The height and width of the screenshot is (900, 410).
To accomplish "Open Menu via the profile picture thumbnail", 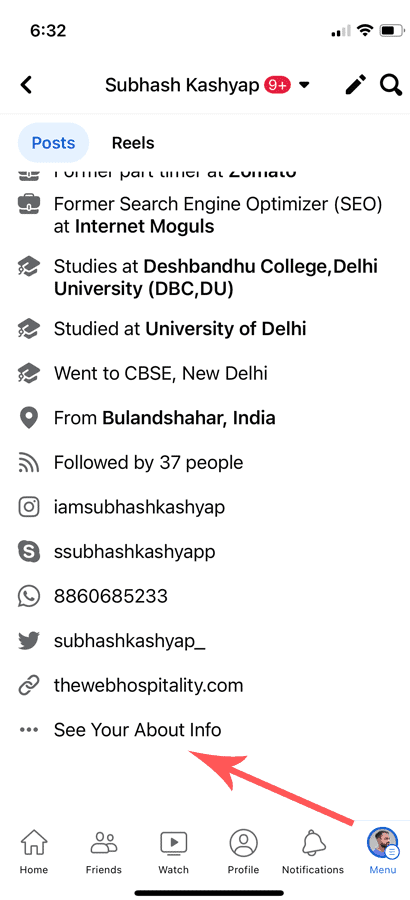I will tap(383, 843).
